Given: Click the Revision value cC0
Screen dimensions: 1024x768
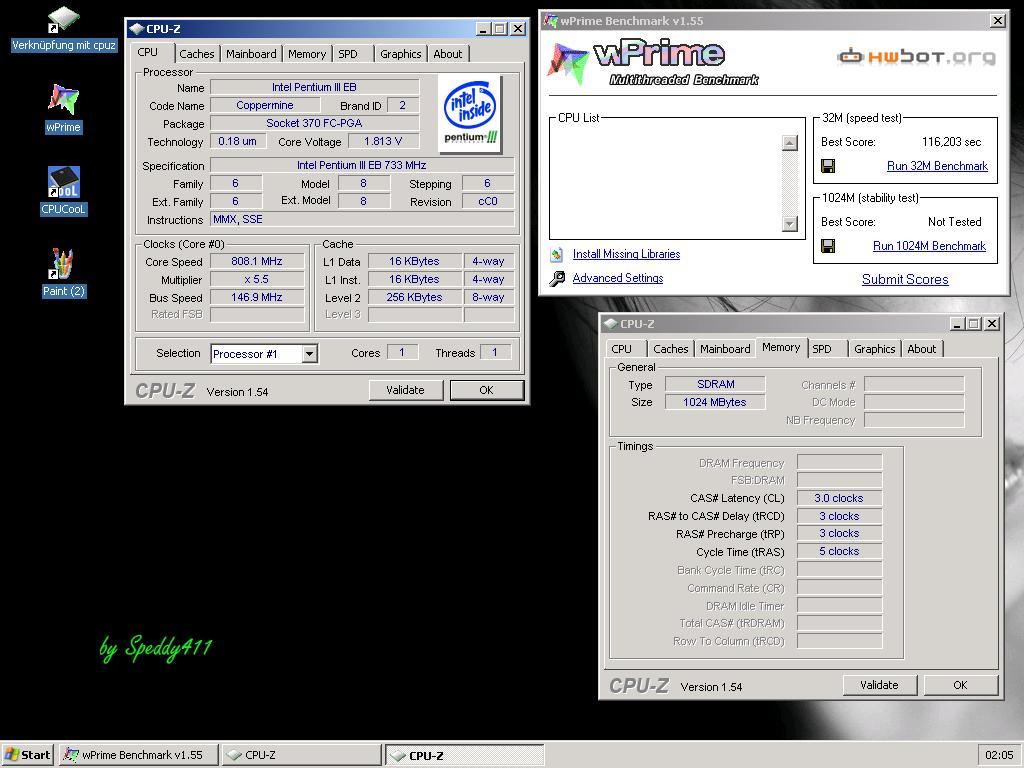Looking at the screenshot, I should coord(488,202).
